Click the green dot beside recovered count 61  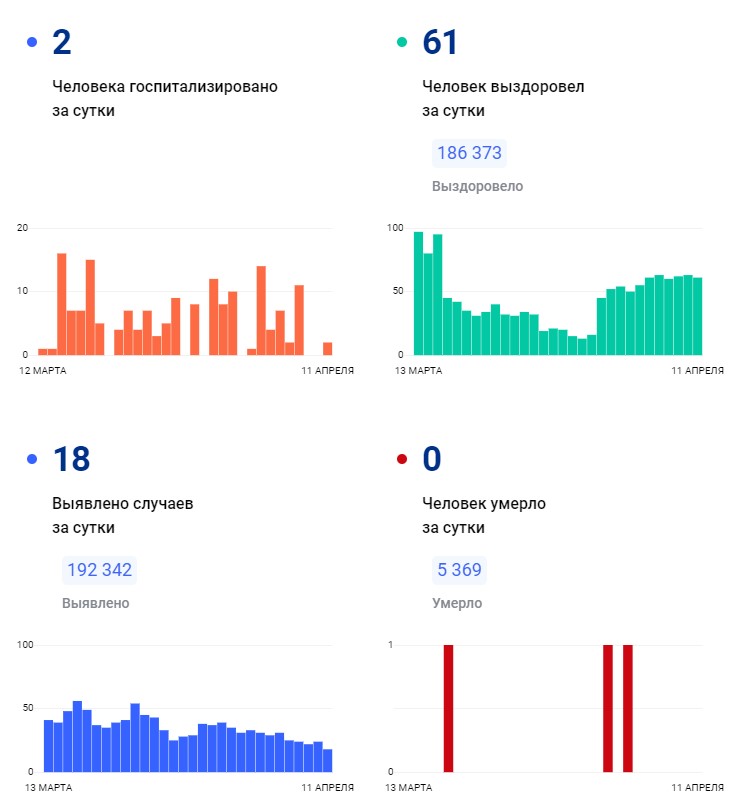pyautogui.click(x=402, y=43)
